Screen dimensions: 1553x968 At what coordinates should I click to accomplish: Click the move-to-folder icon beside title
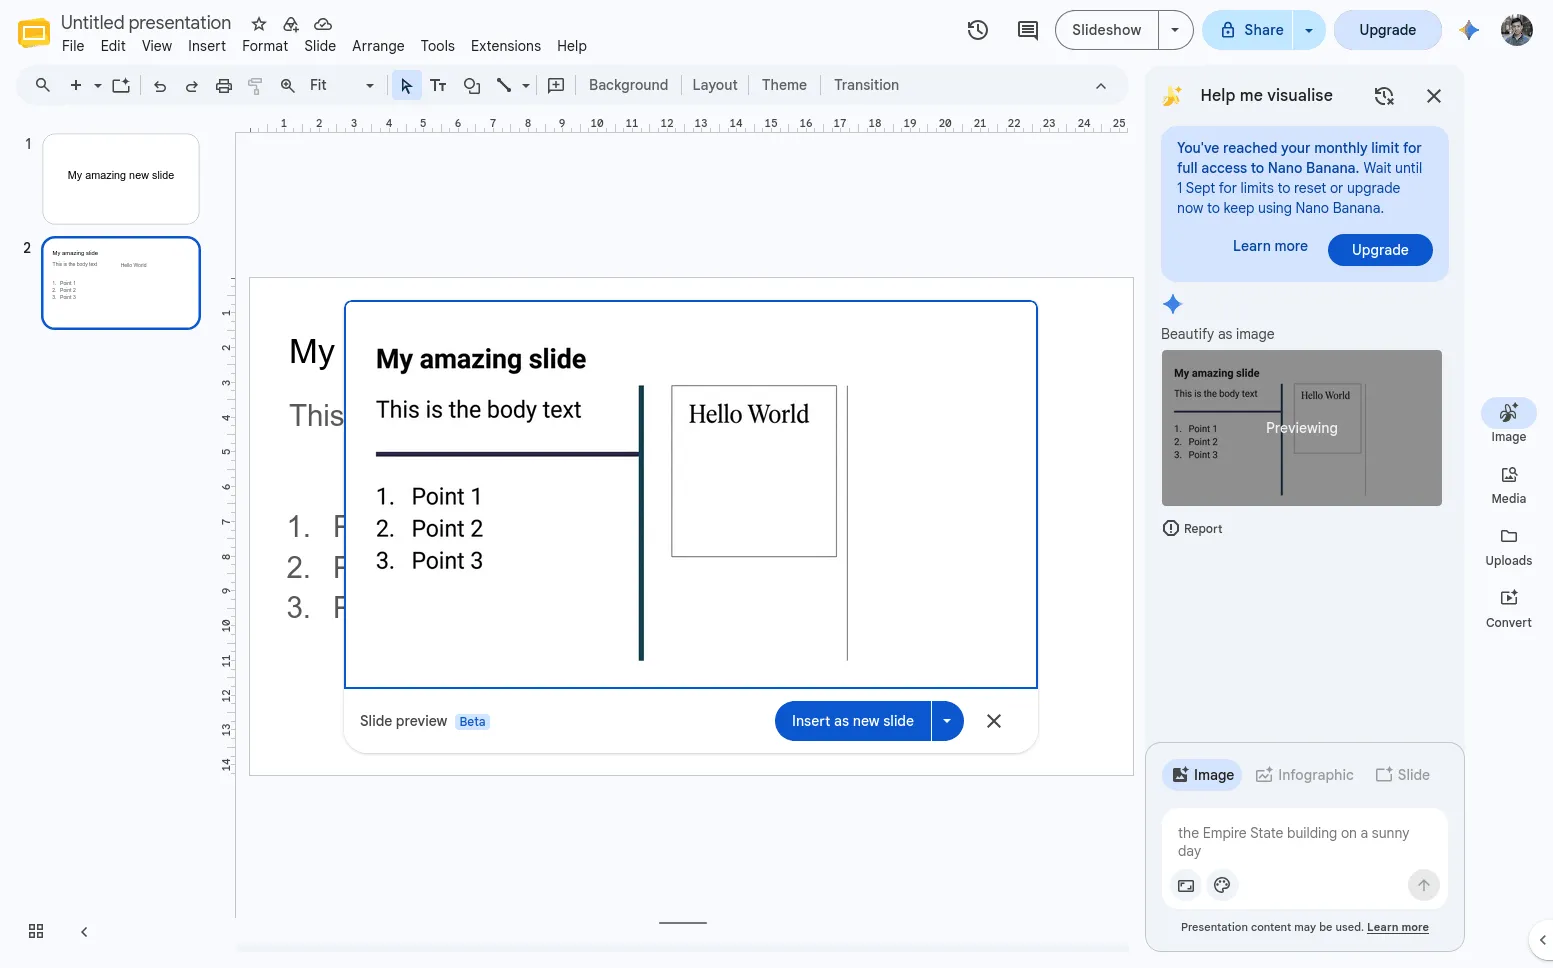[291, 24]
